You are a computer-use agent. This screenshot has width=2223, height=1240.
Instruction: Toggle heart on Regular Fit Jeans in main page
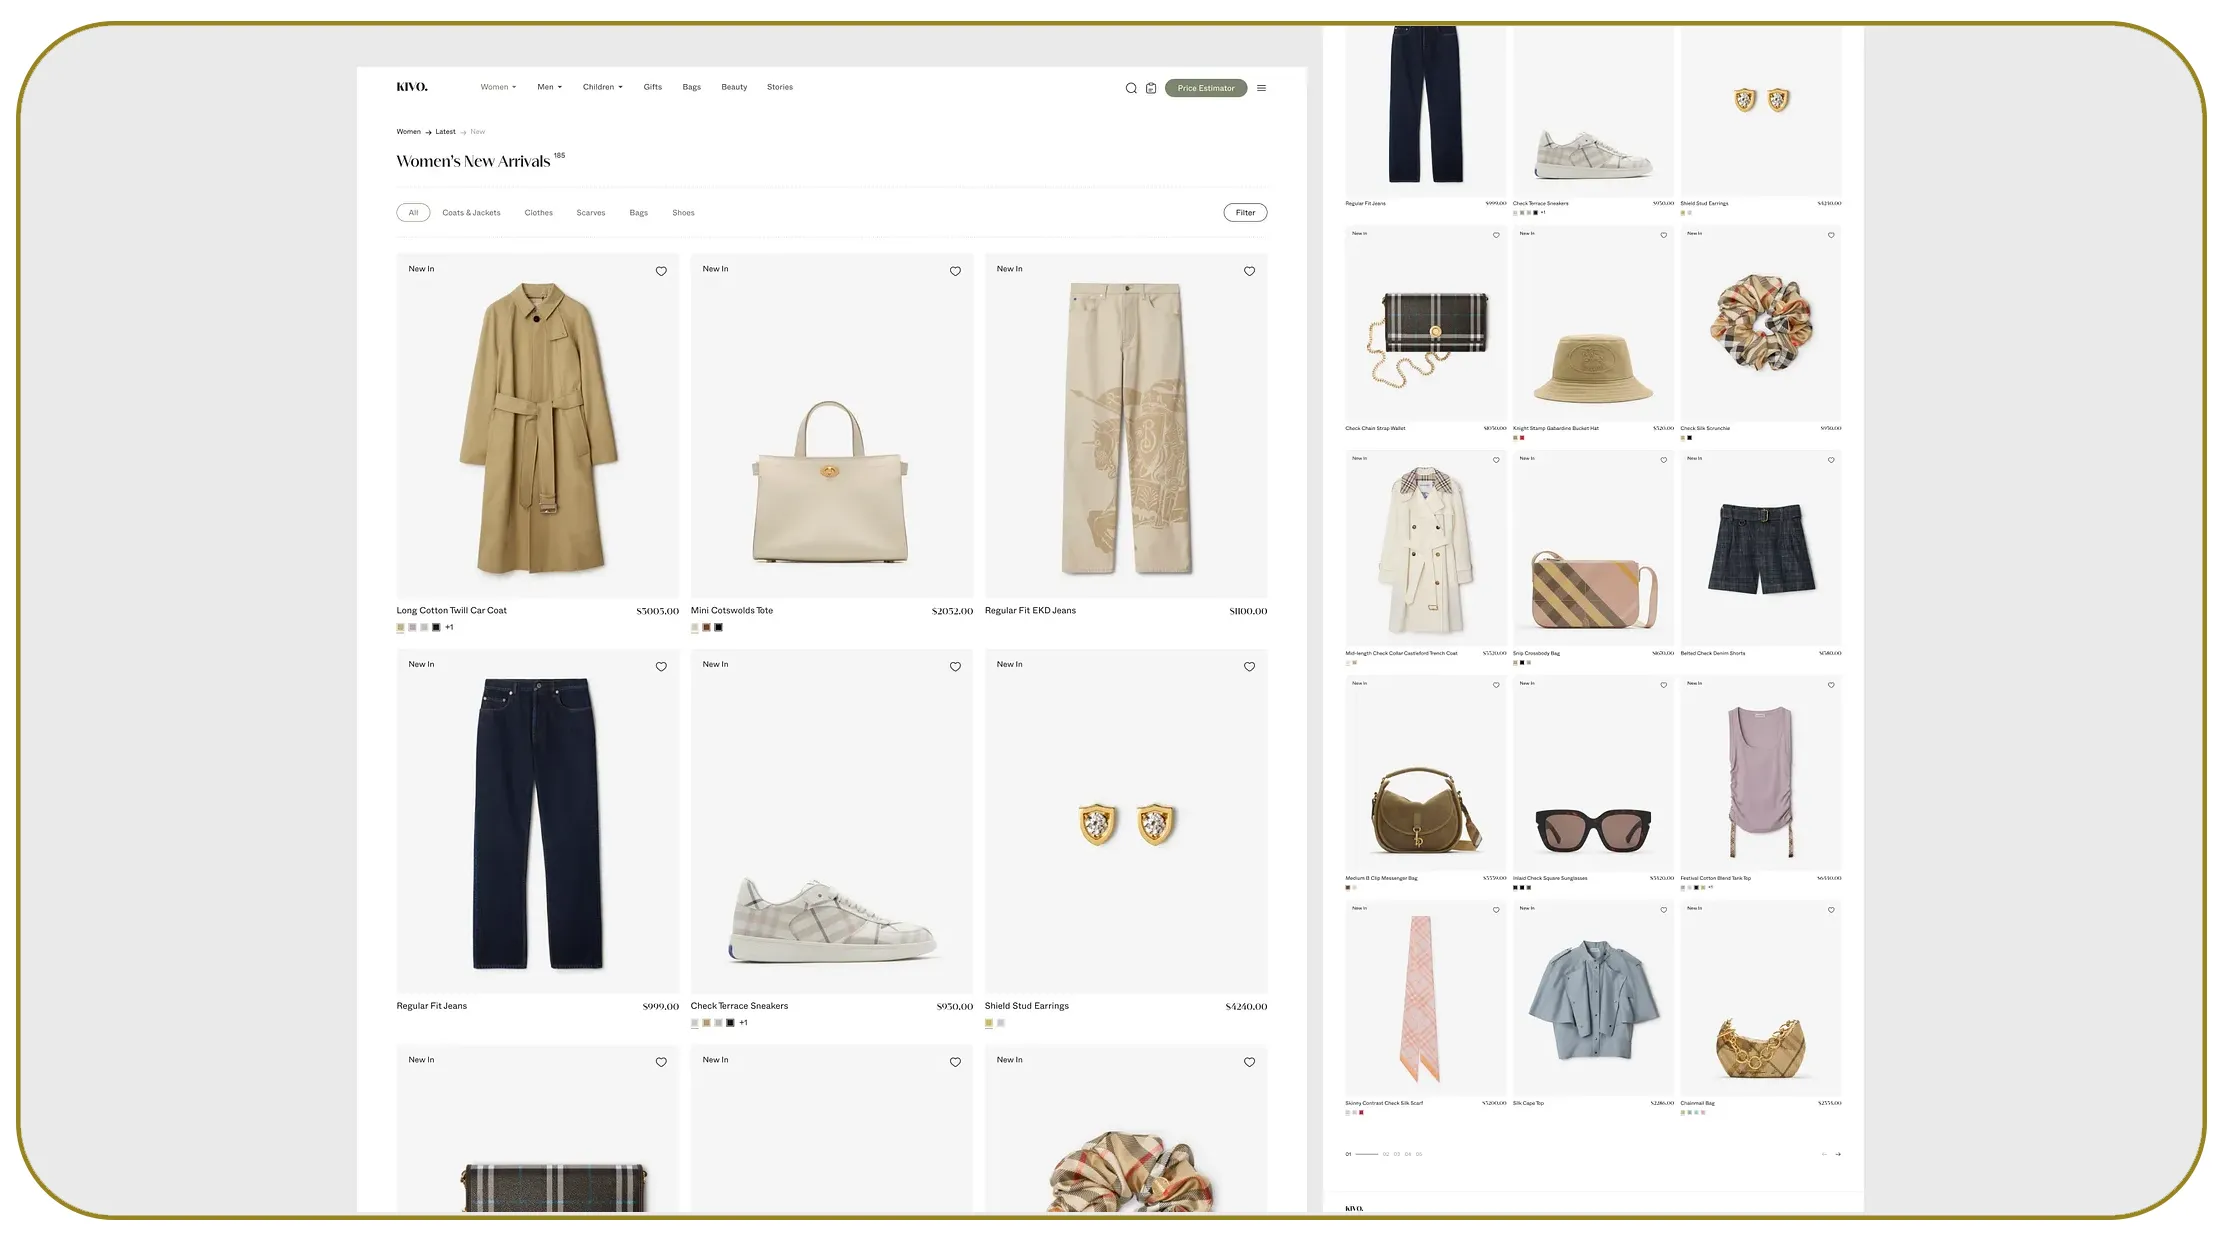coord(661,667)
